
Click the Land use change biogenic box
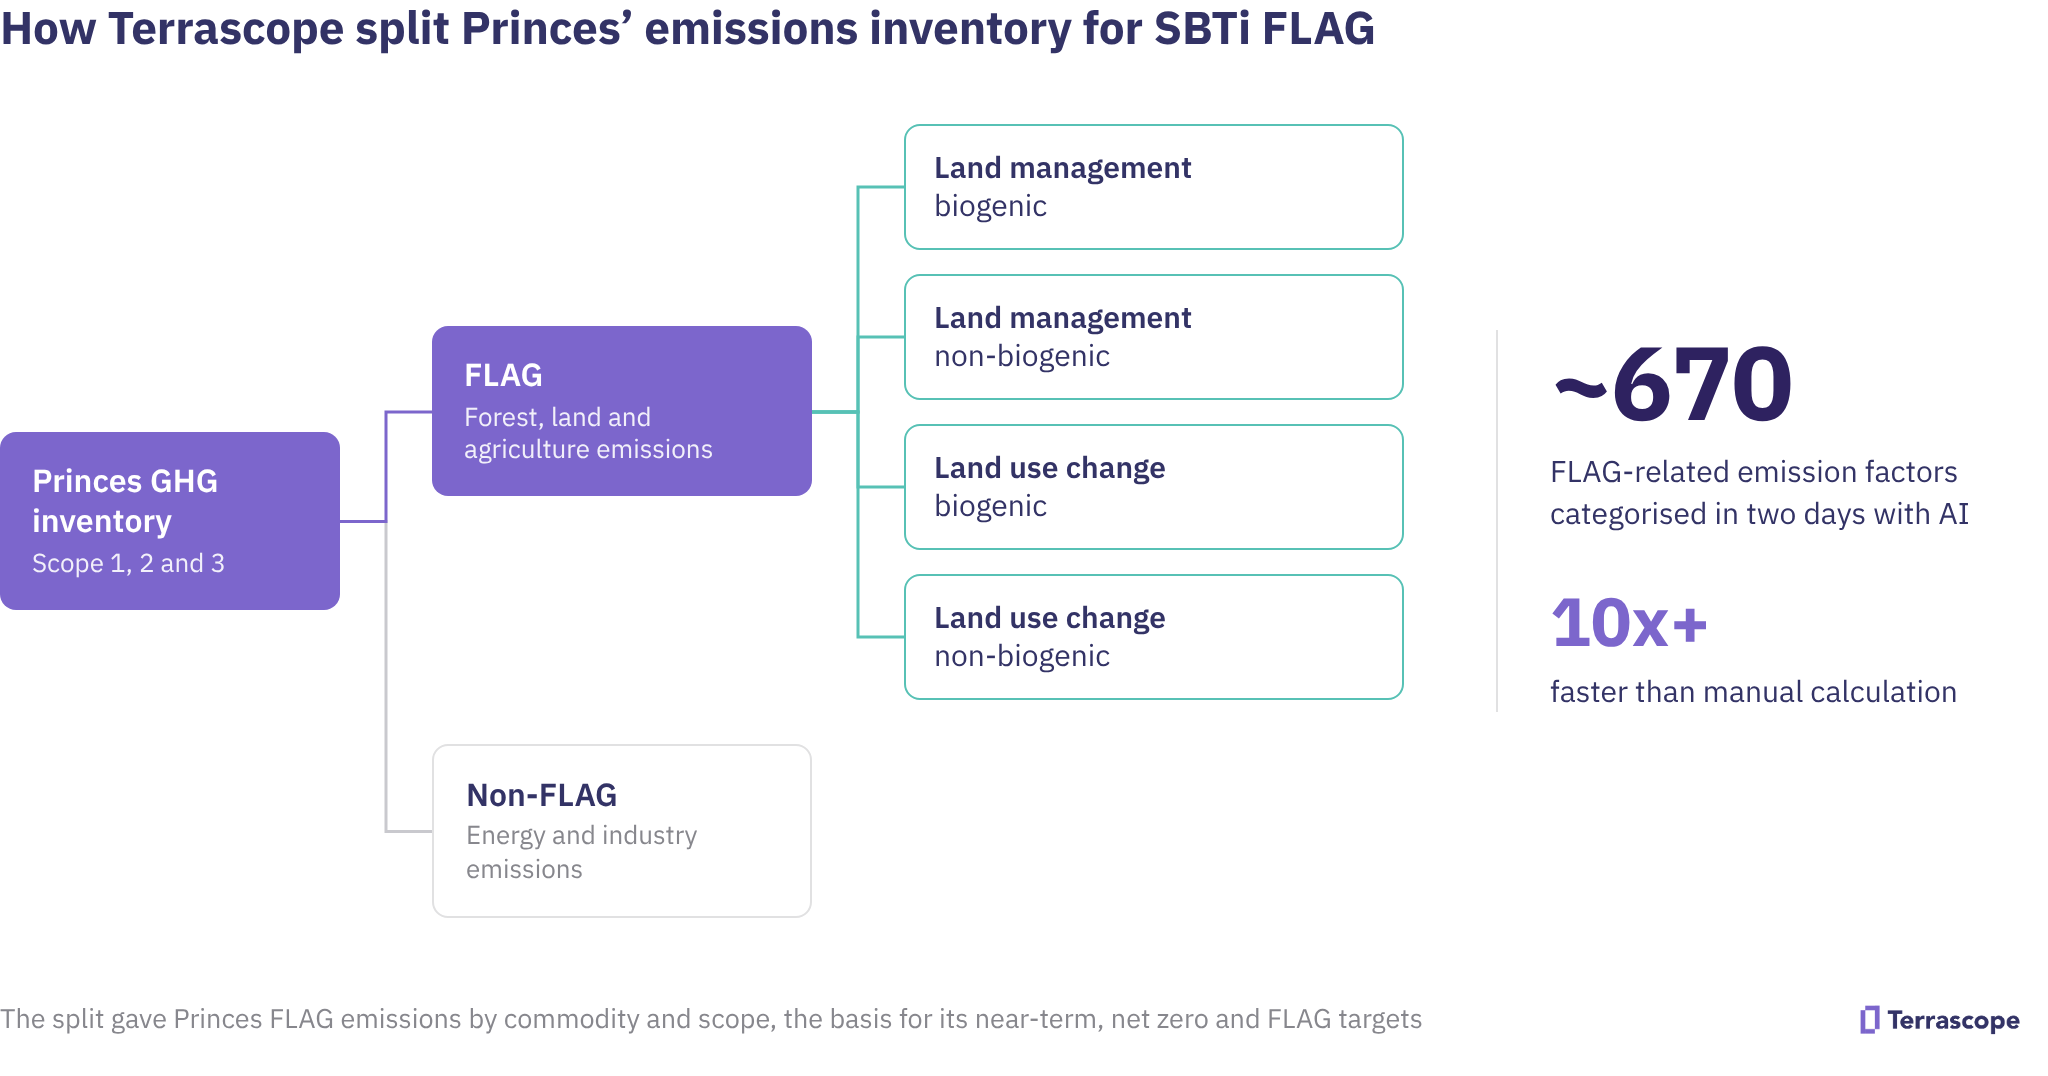click(1154, 487)
